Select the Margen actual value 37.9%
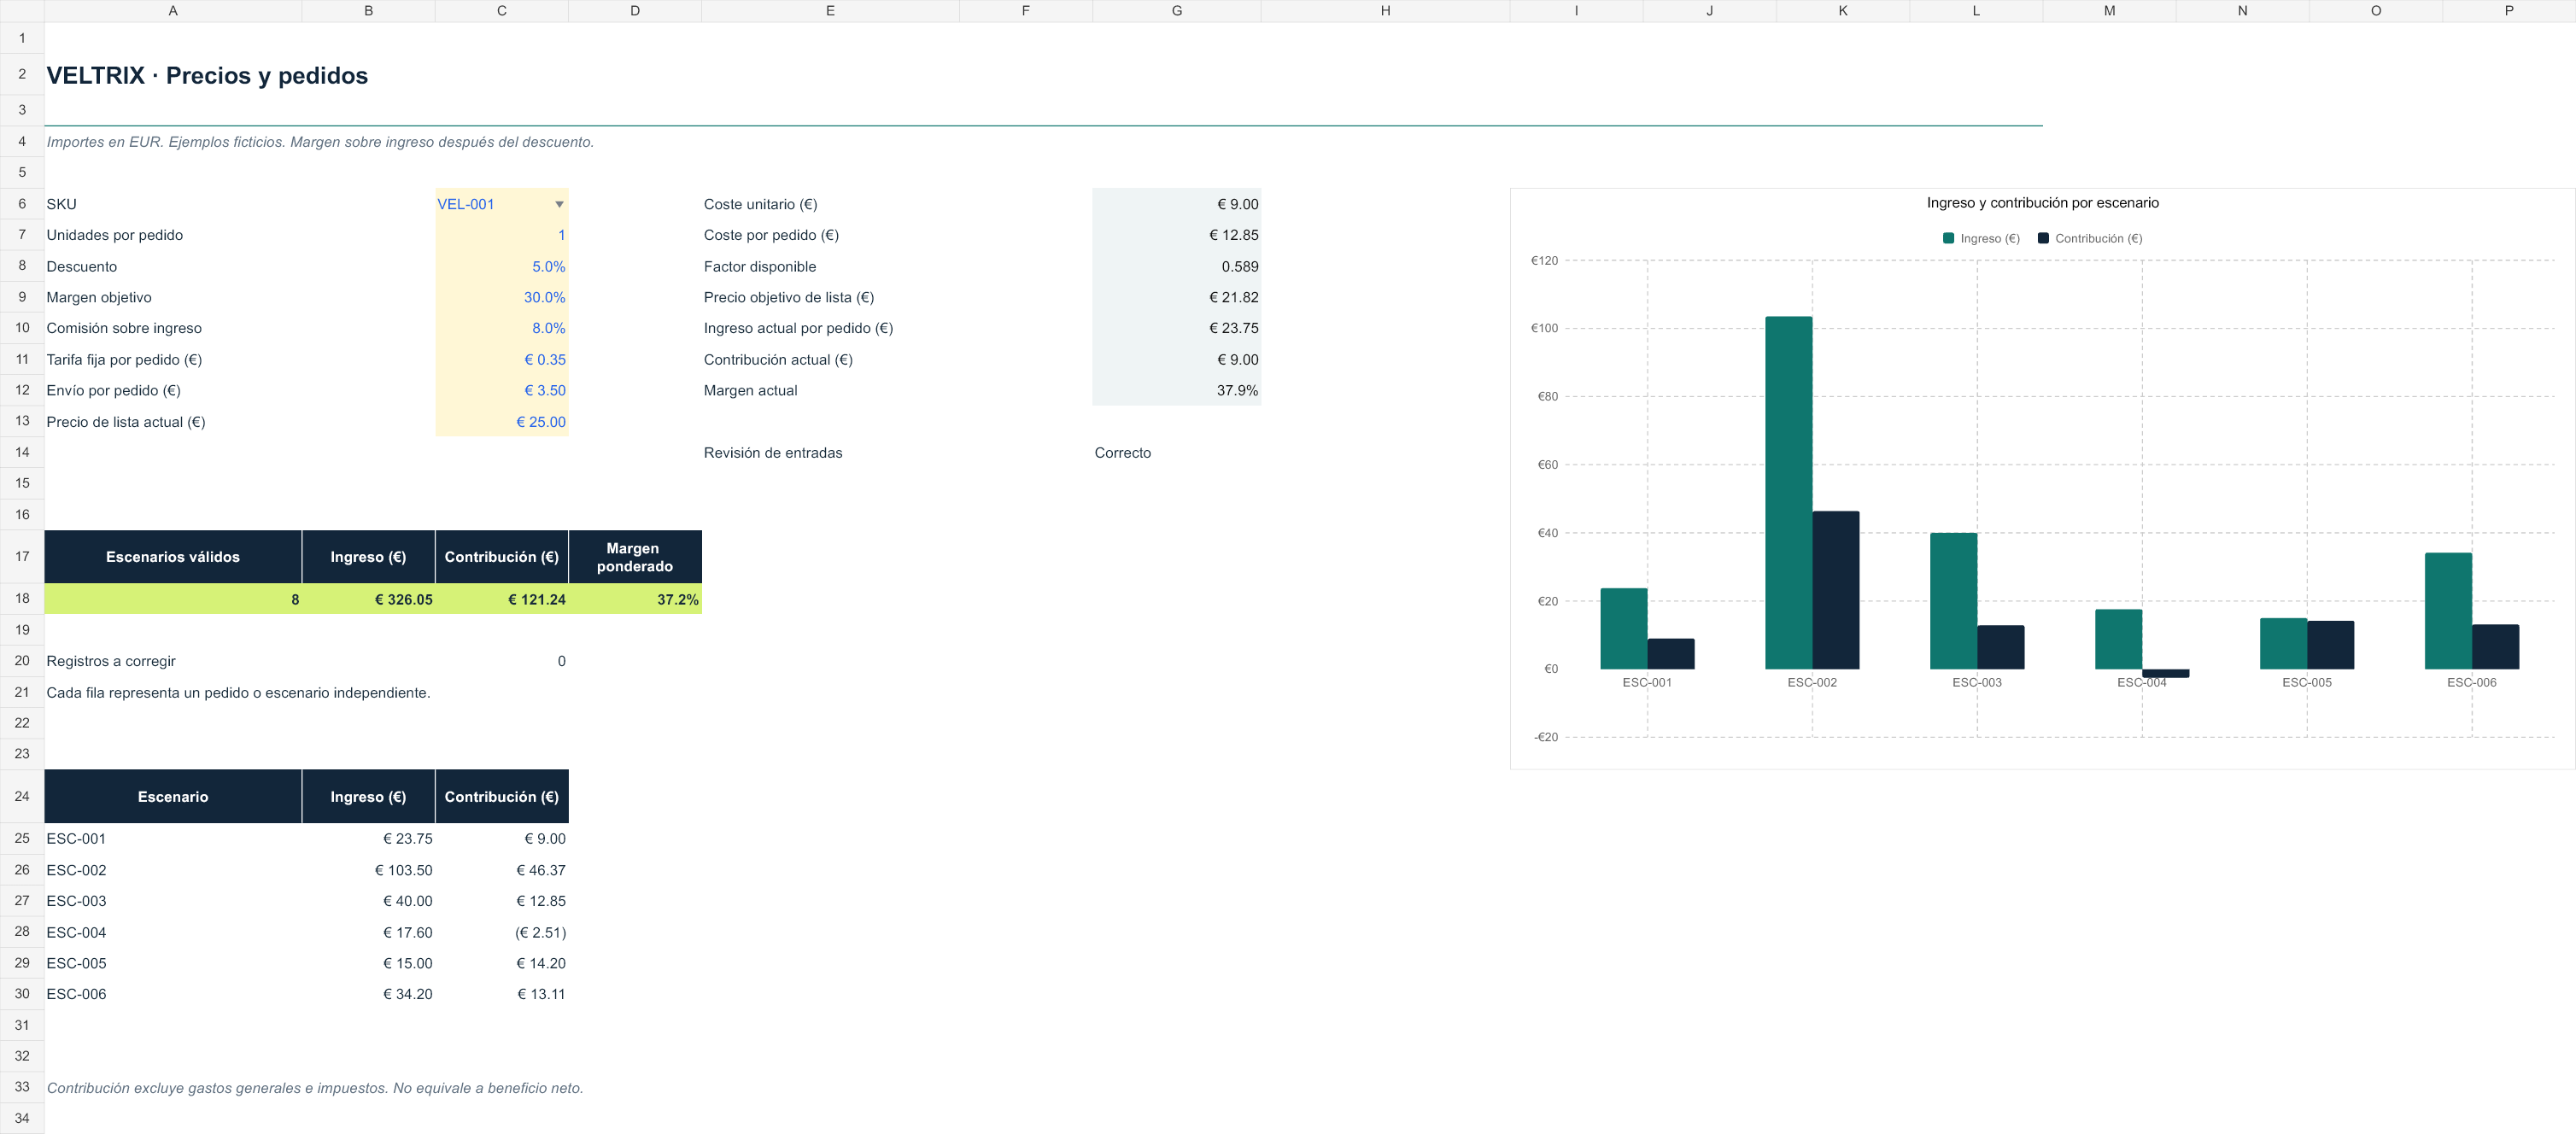Image resolution: width=2576 pixels, height=1134 pixels. click(1177, 391)
